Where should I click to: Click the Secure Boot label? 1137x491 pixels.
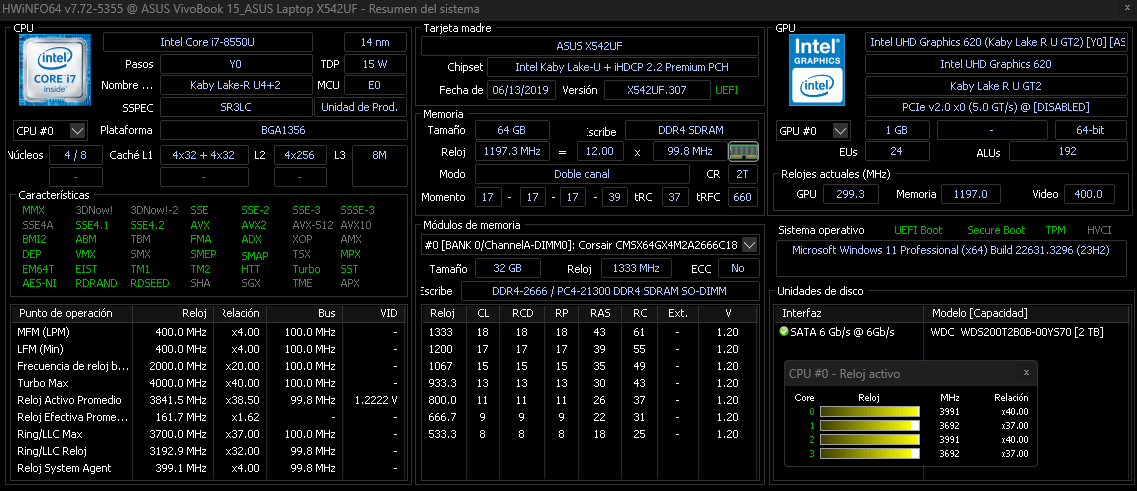(996, 230)
